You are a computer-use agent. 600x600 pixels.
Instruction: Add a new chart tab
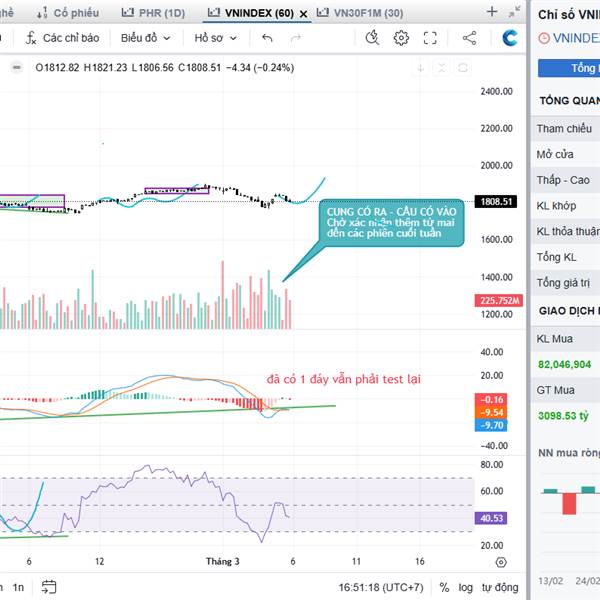(x=491, y=12)
